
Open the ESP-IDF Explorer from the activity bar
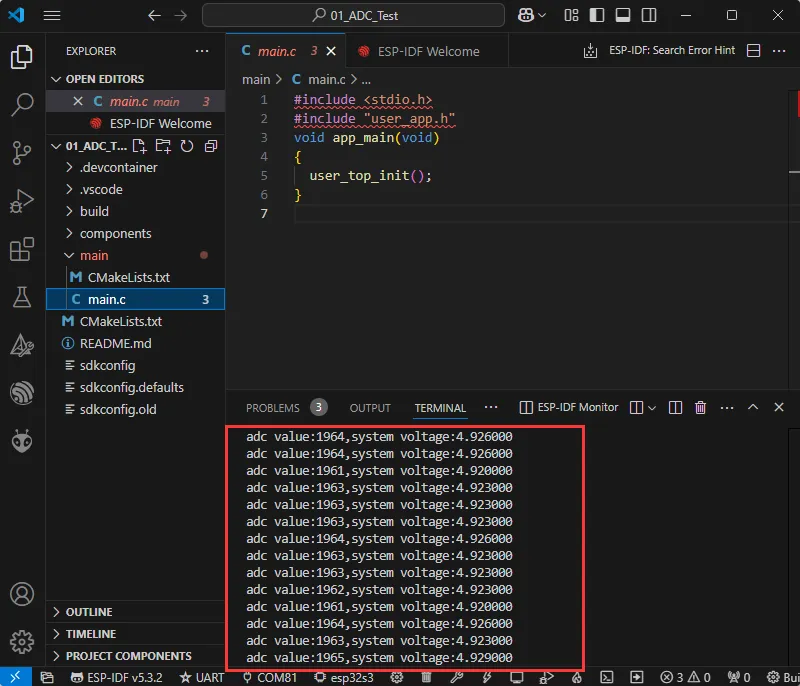(22, 393)
